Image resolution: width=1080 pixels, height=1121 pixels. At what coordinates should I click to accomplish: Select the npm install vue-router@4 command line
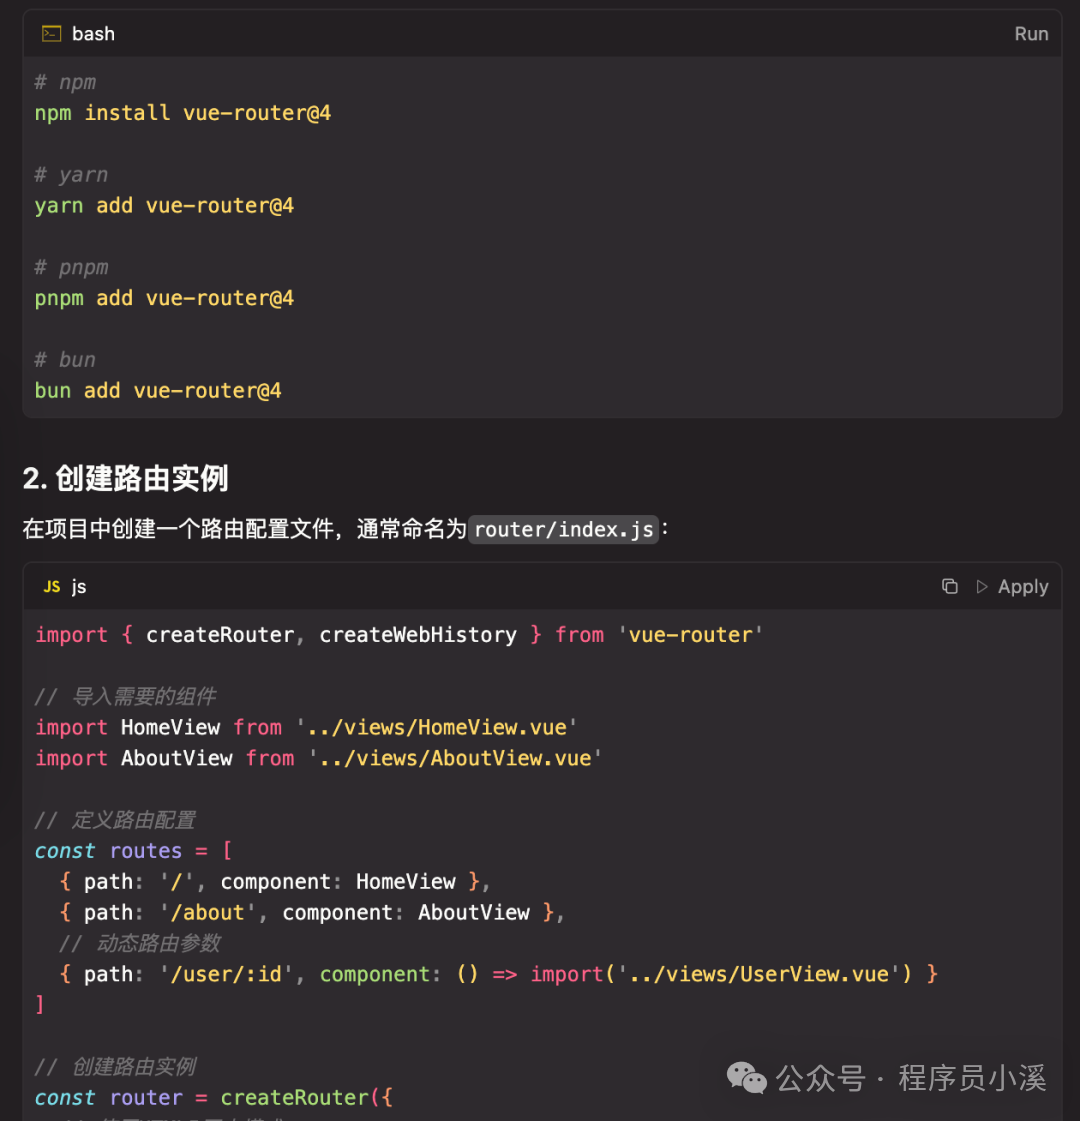coord(181,112)
